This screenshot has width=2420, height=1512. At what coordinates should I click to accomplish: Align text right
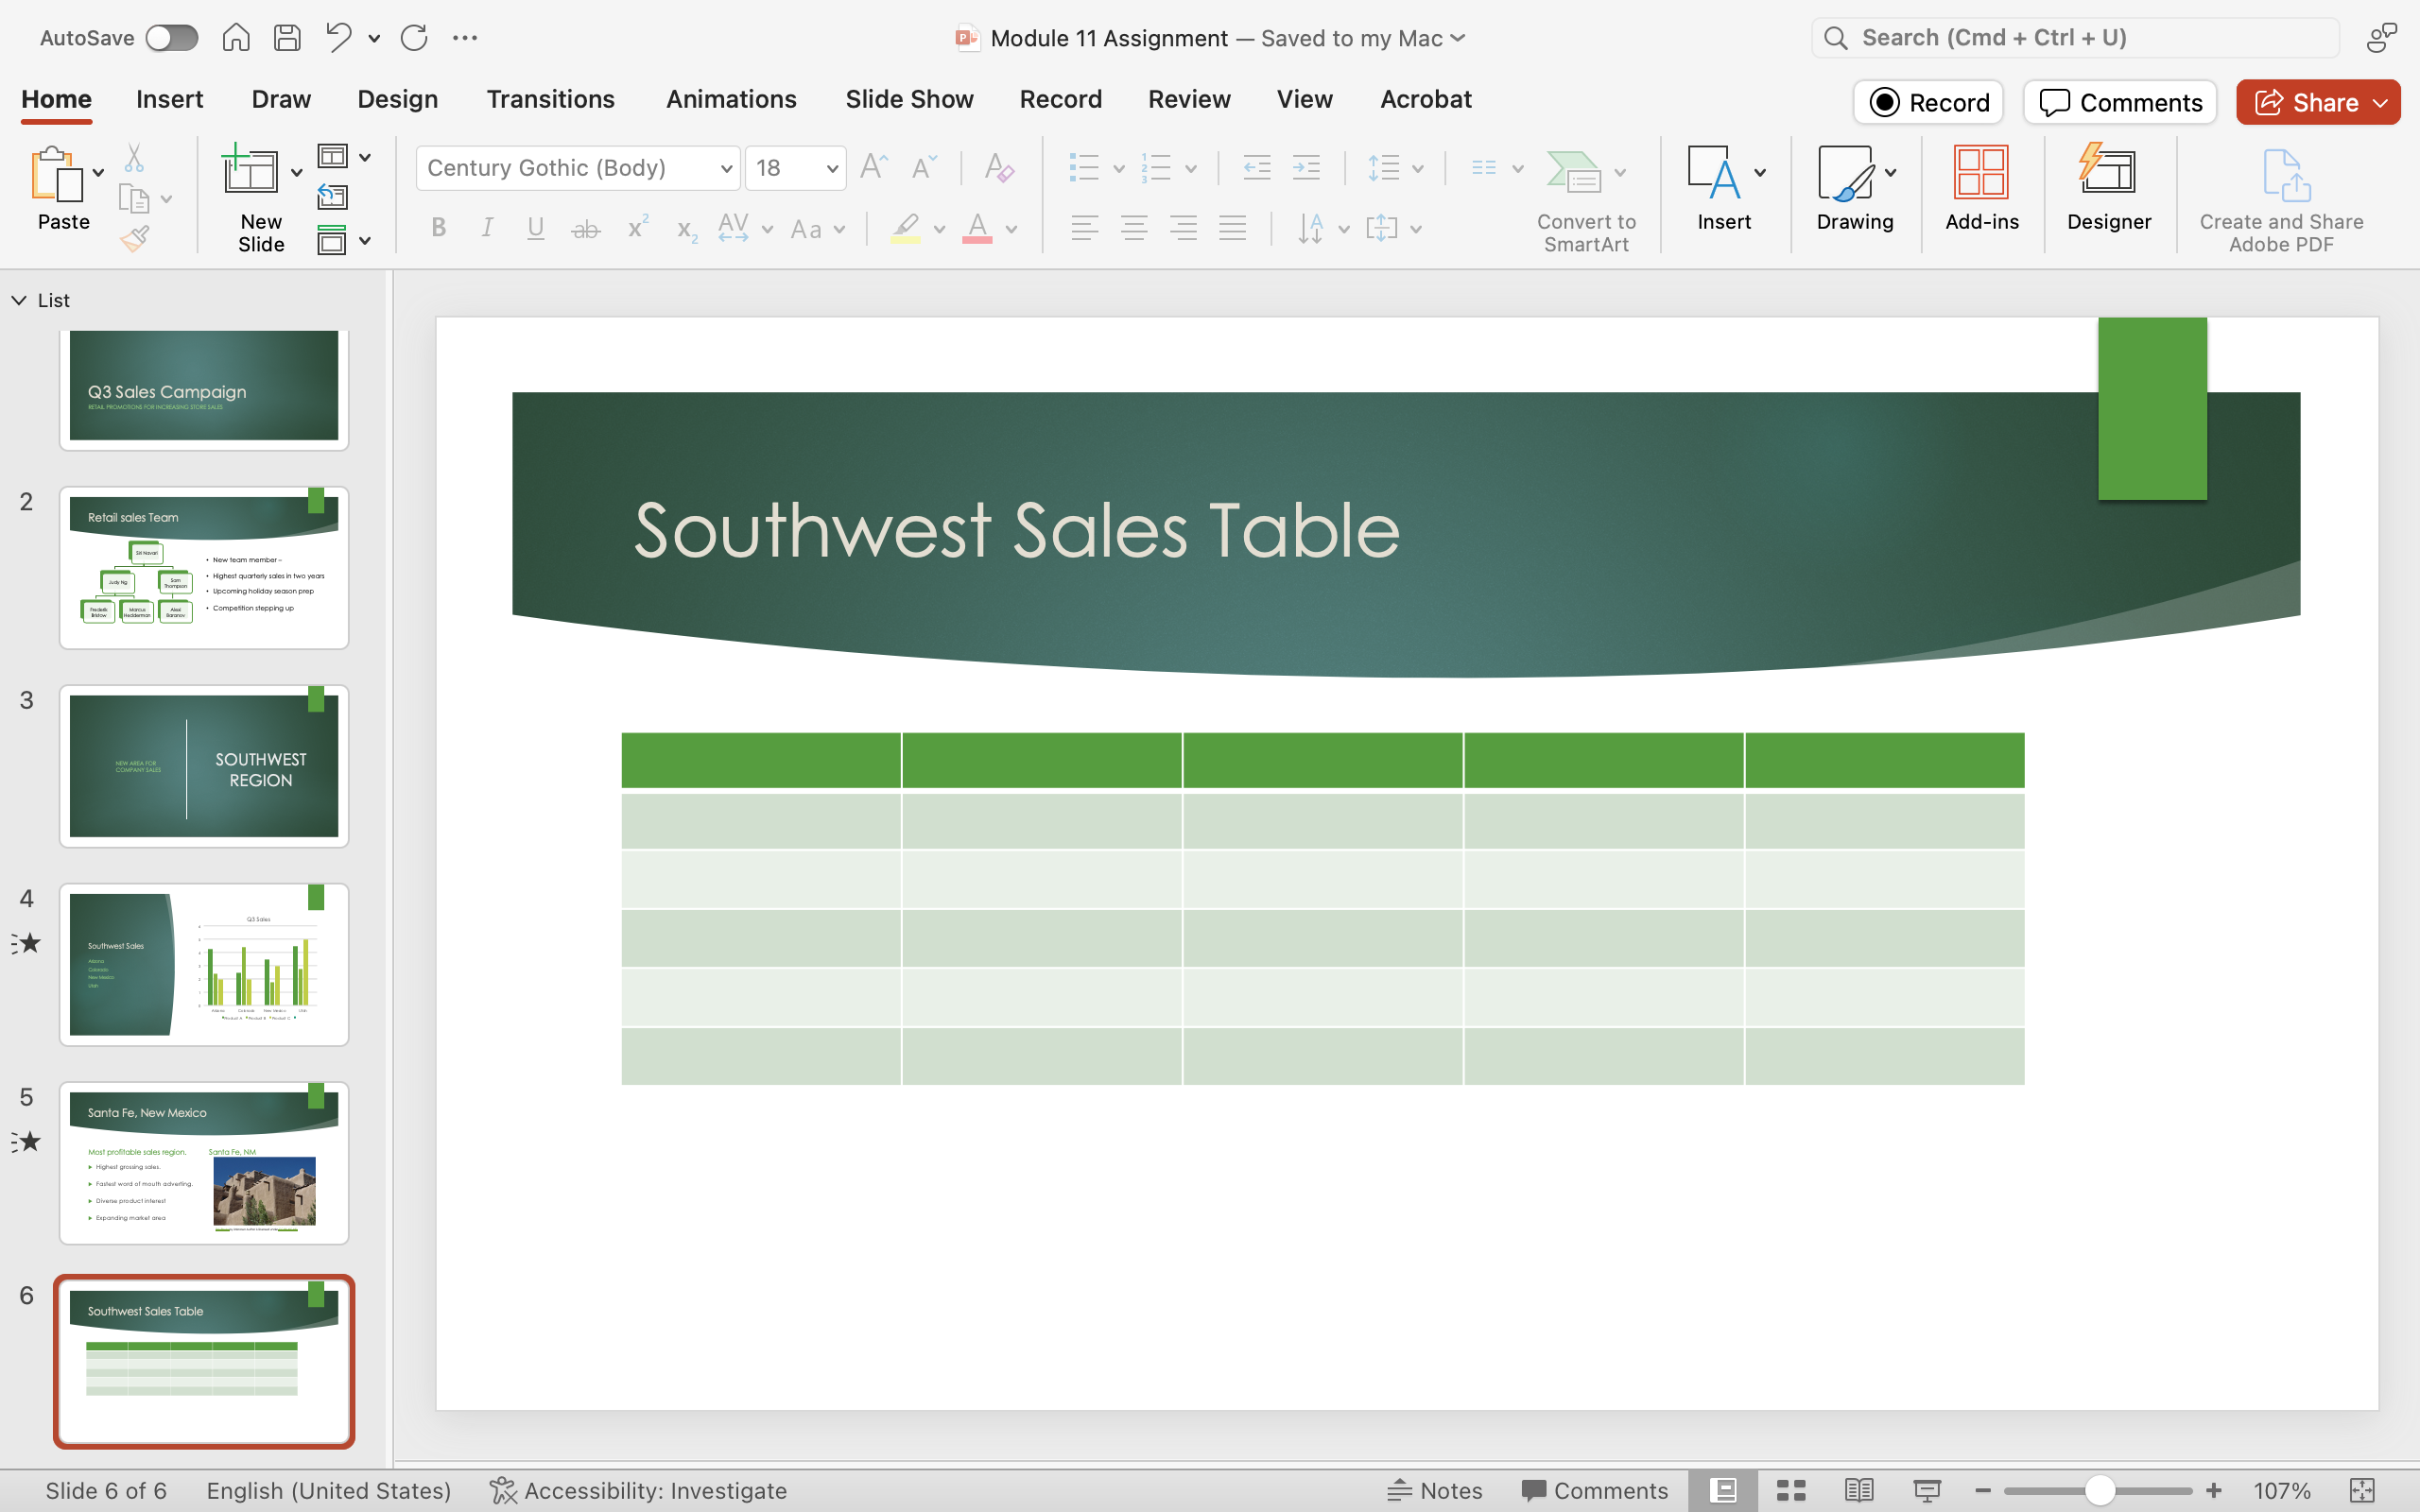coord(1183,228)
